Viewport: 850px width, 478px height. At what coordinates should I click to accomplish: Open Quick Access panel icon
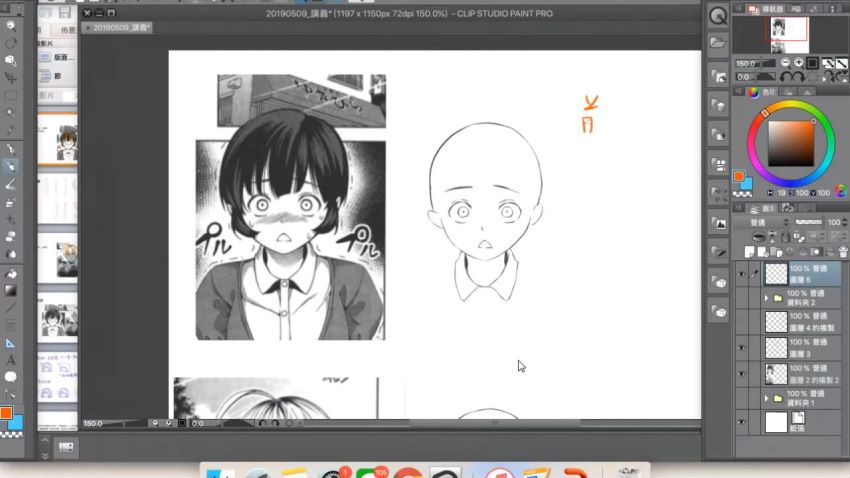point(718,16)
